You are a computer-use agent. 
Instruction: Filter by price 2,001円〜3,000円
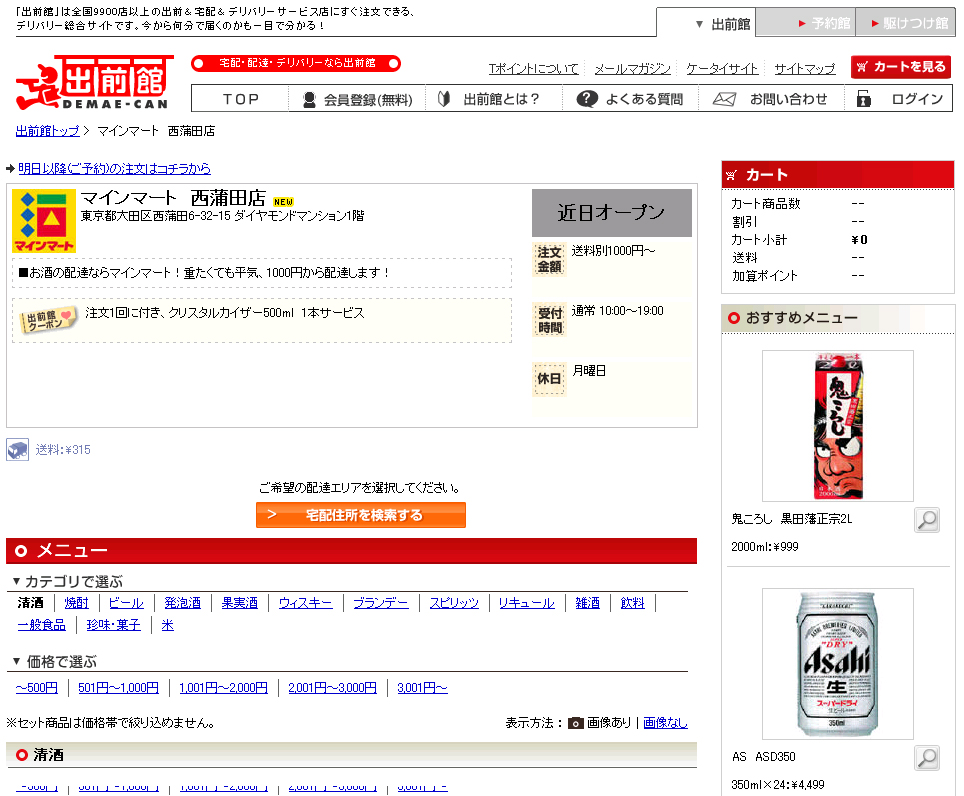333,688
